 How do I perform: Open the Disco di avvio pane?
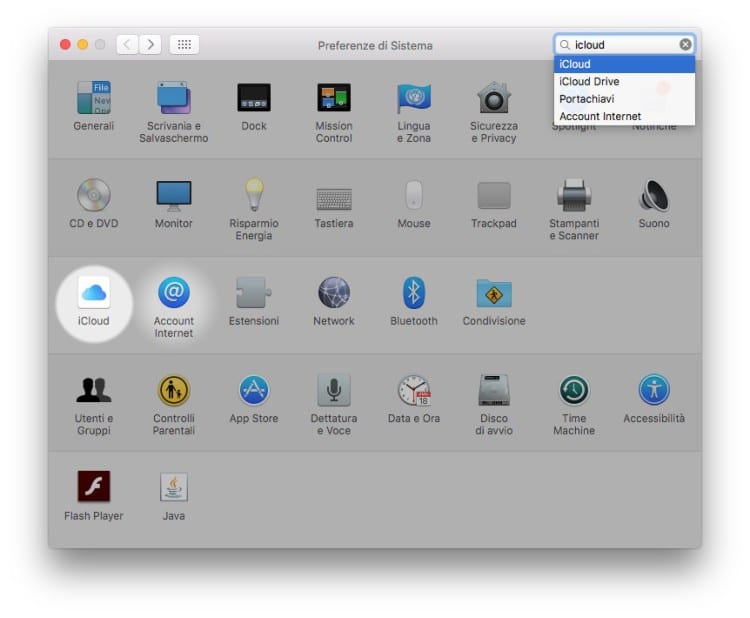point(494,390)
